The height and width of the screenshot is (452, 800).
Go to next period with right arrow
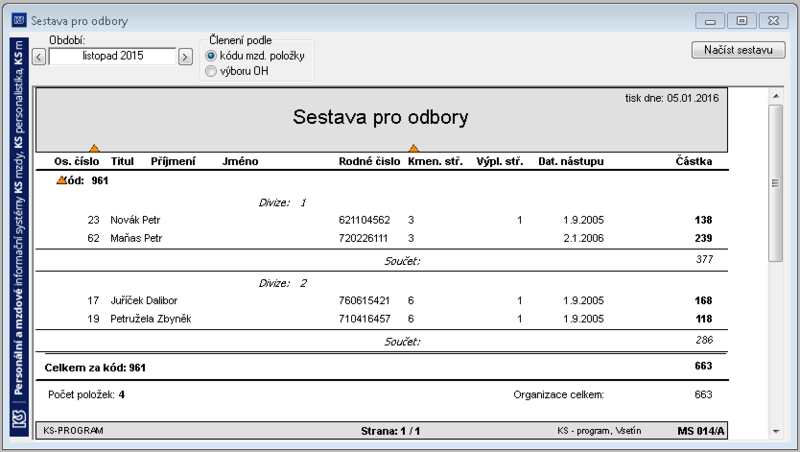[185, 57]
